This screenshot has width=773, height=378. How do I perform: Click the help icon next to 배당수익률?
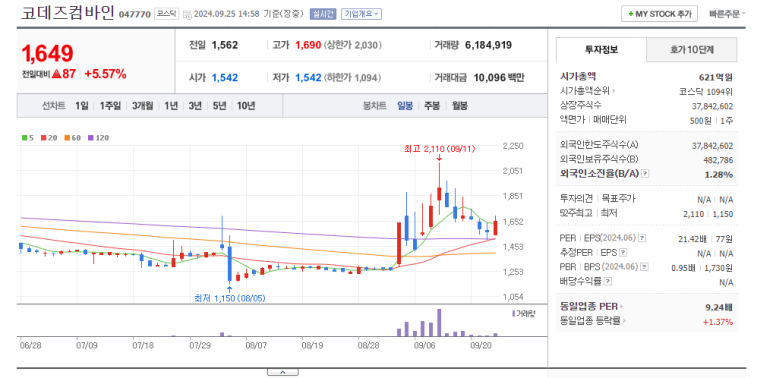tap(608, 281)
